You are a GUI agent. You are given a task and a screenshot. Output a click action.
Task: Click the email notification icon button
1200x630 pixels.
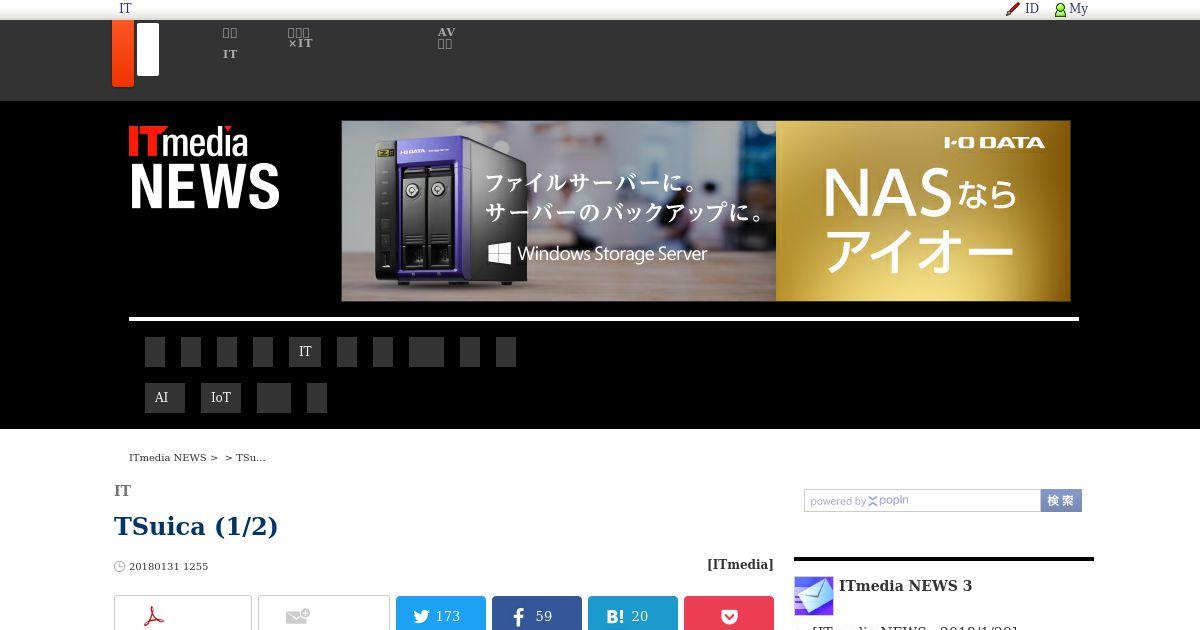coord(324,613)
